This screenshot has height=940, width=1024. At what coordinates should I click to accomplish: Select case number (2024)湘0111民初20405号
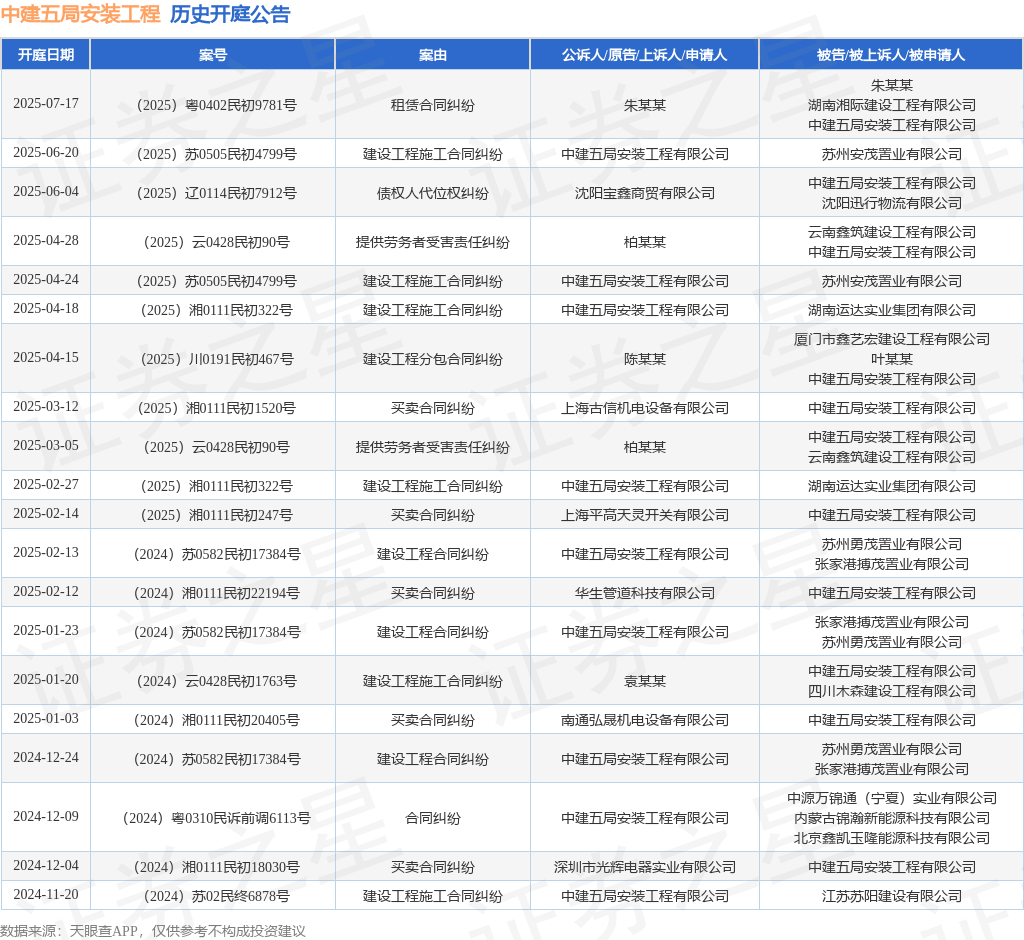pyautogui.click(x=216, y=721)
